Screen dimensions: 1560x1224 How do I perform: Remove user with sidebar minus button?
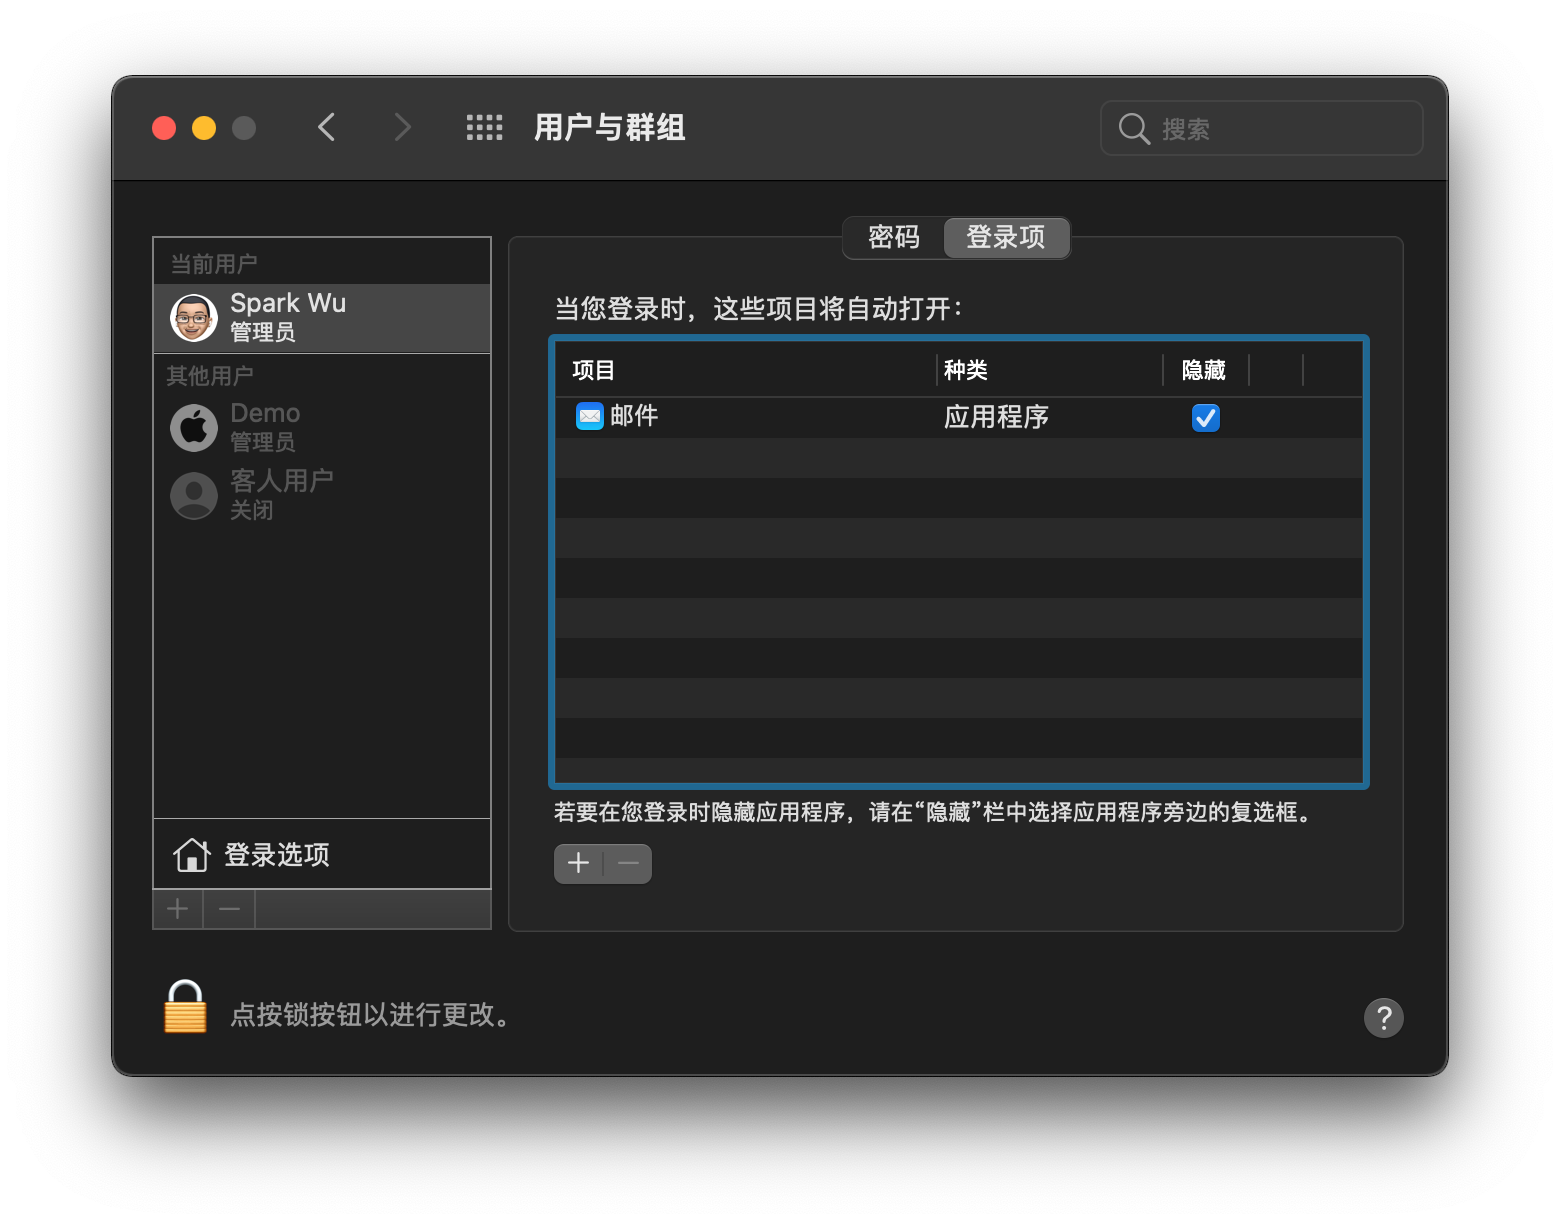[229, 909]
